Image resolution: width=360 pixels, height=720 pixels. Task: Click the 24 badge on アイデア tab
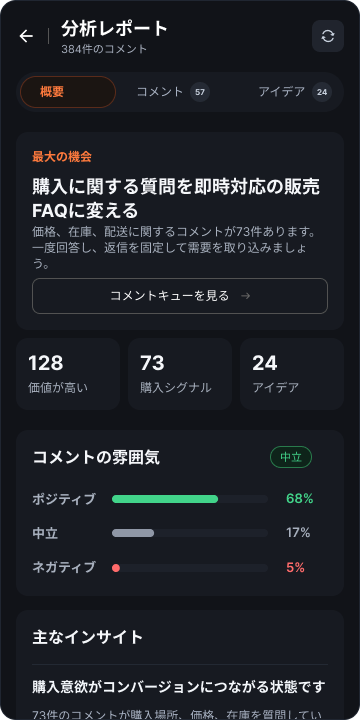tap(322, 92)
